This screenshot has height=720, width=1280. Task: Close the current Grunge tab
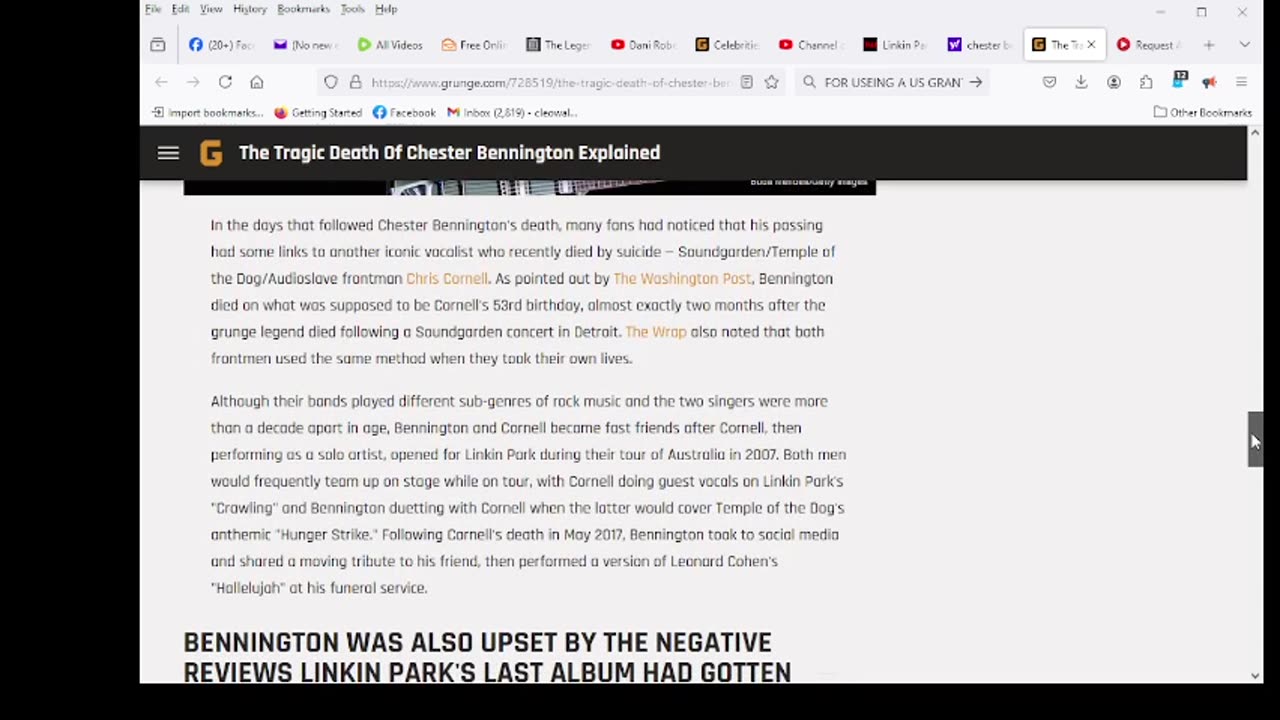[x=1091, y=45]
